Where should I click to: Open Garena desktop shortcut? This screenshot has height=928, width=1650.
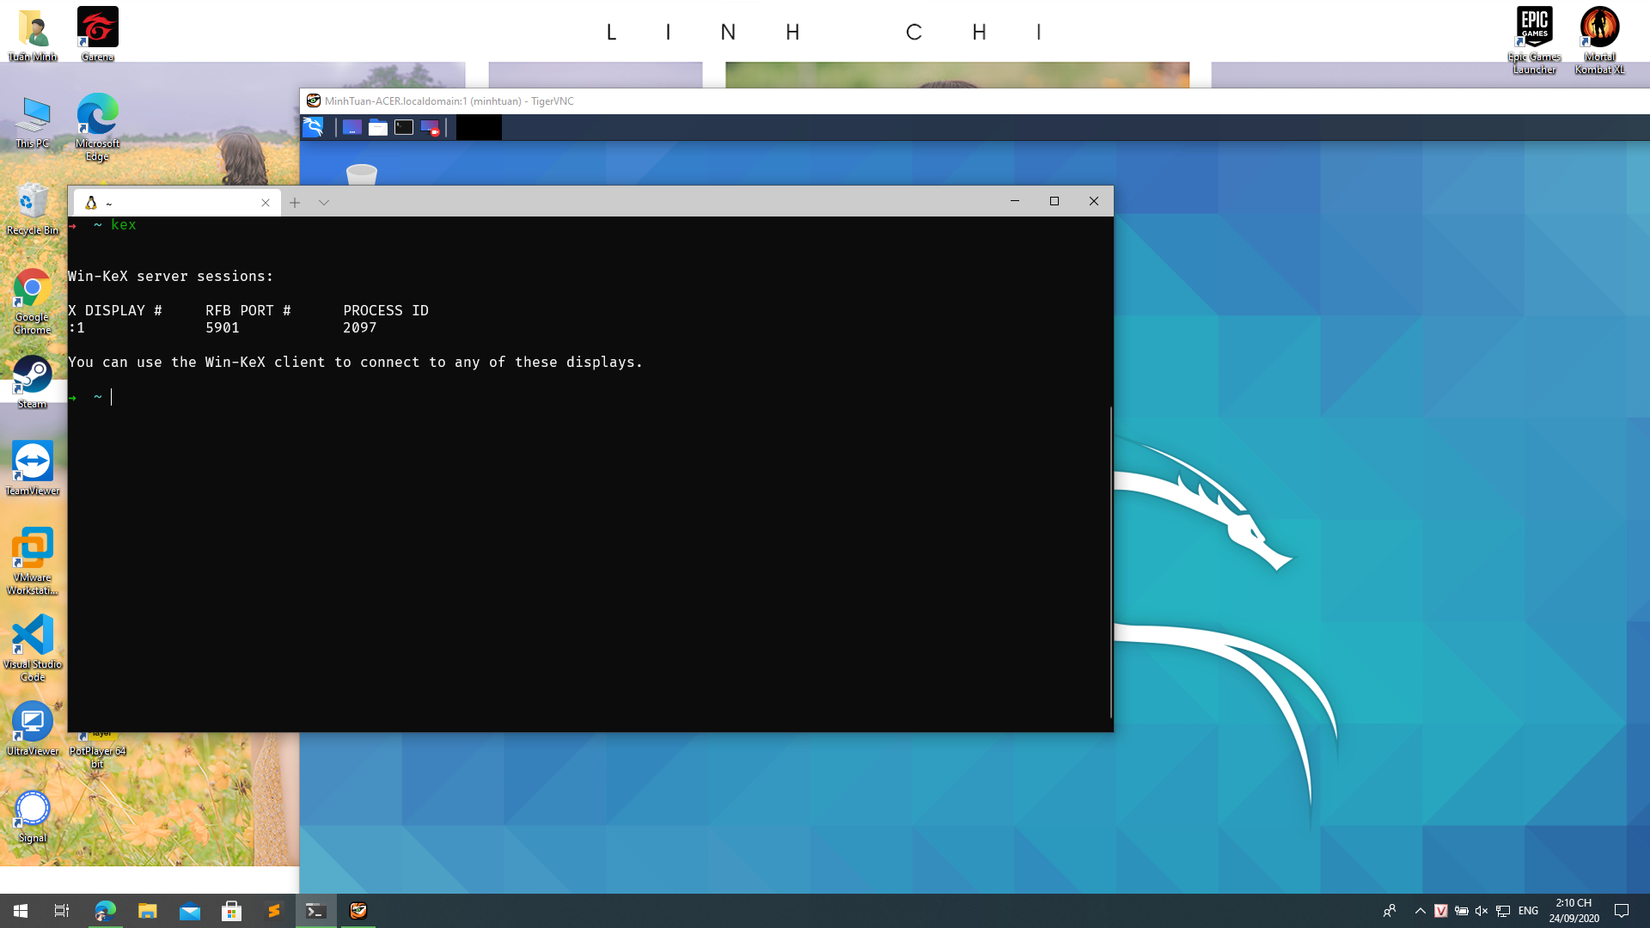pyautogui.click(x=98, y=36)
